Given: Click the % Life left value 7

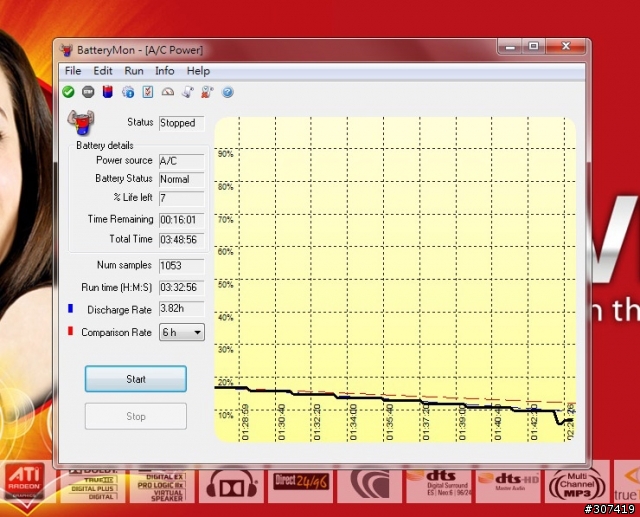Looking at the screenshot, I should [182, 199].
